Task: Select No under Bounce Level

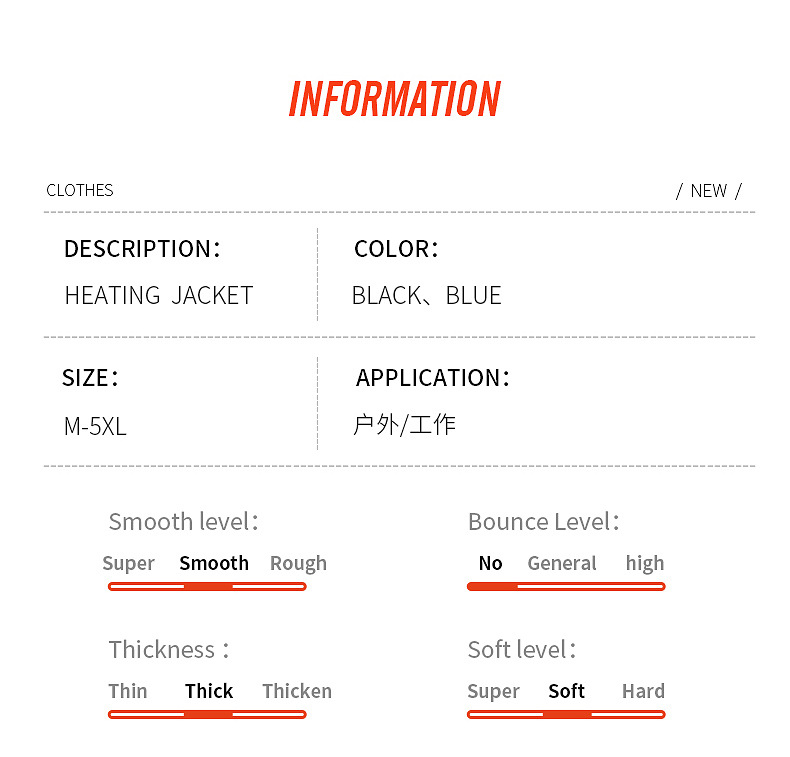Action: tap(490, 563)
